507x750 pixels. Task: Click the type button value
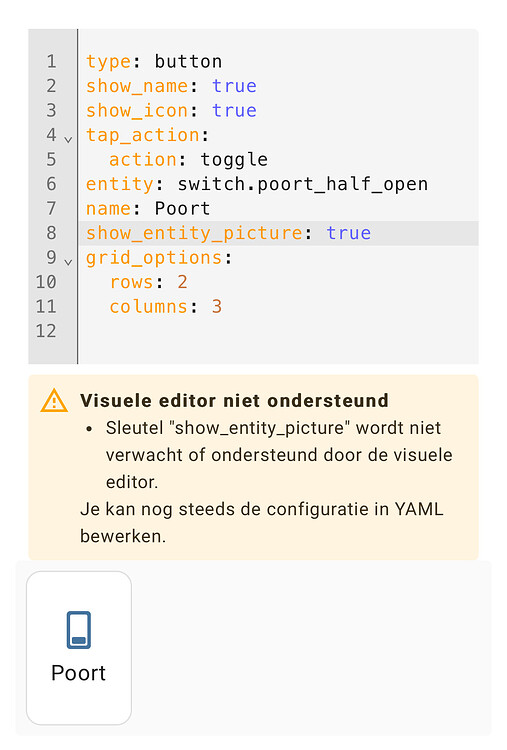click(x=188, y=62)
